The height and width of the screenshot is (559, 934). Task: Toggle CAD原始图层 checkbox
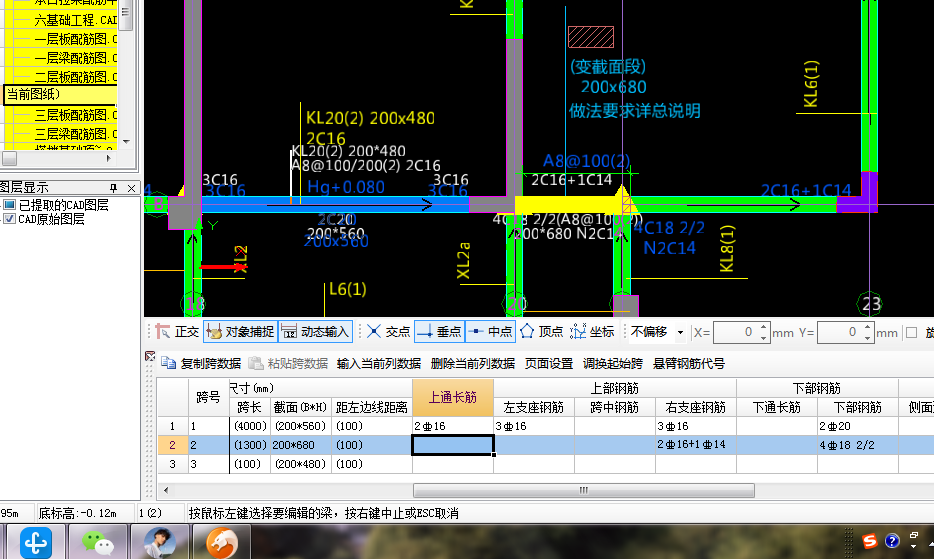click(x=10, y=219)
